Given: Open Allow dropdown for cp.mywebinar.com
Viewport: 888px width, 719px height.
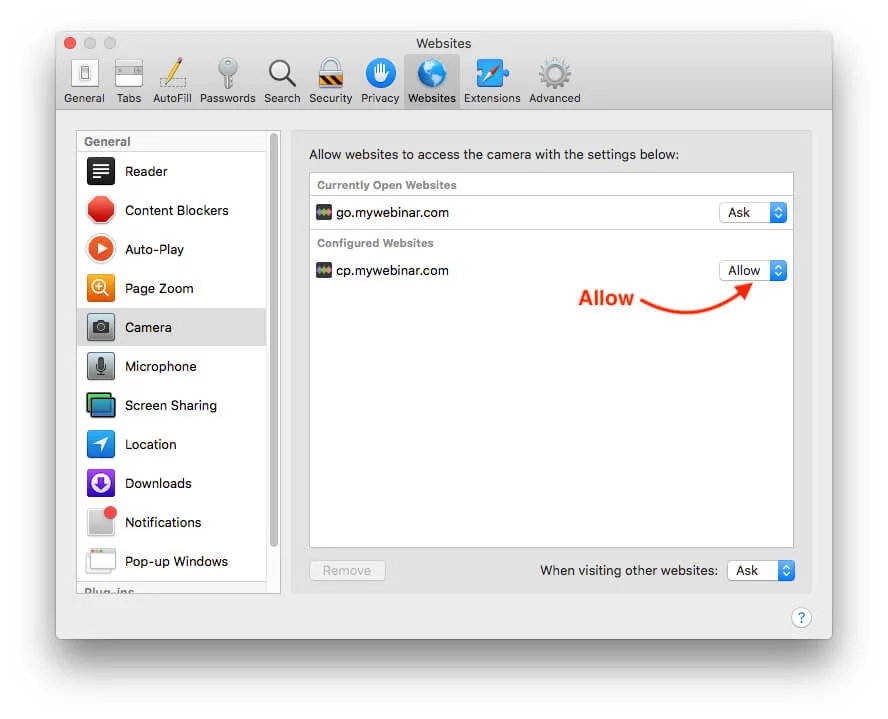Looking at the screenshot, I should [x=752, y=270].
